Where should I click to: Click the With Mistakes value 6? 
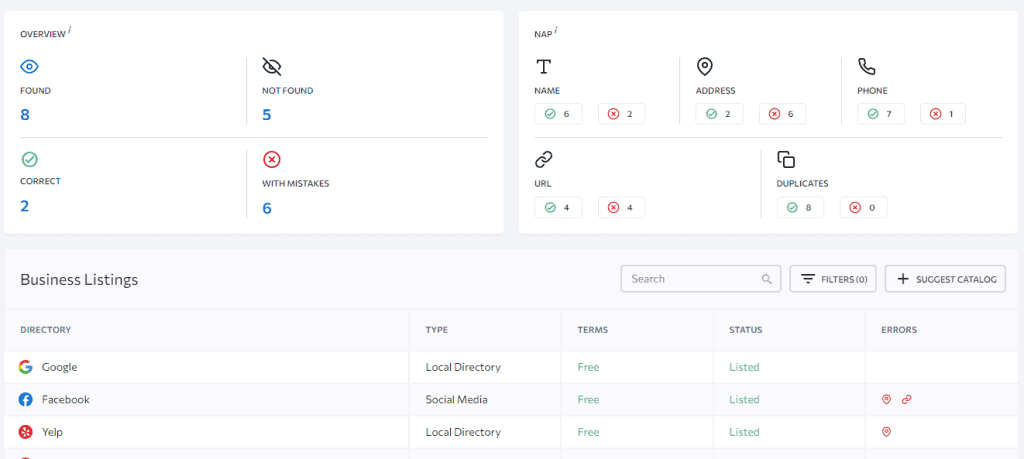click(x=266, y=208)
